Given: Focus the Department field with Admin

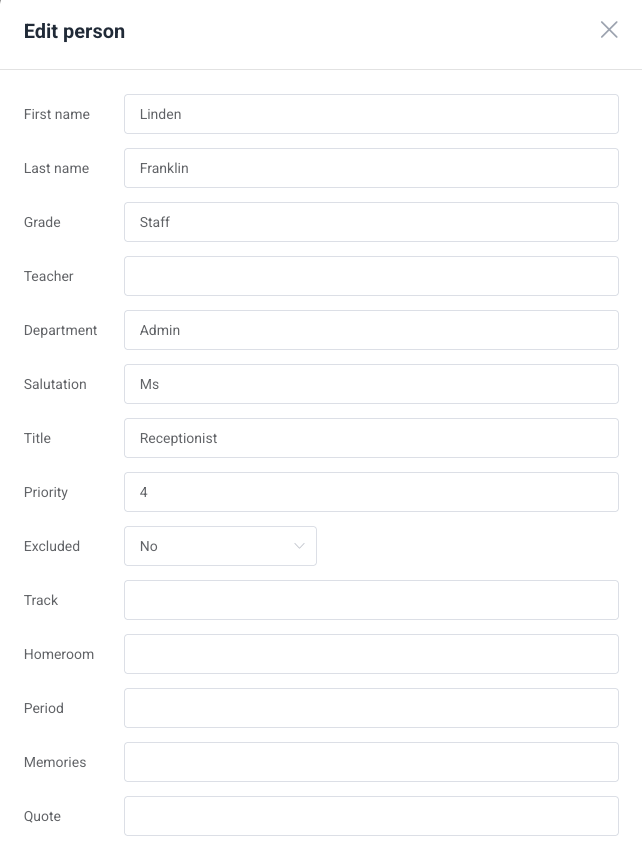Looking at the screenshot, I should pyautogui.click(x=371, y=330).
